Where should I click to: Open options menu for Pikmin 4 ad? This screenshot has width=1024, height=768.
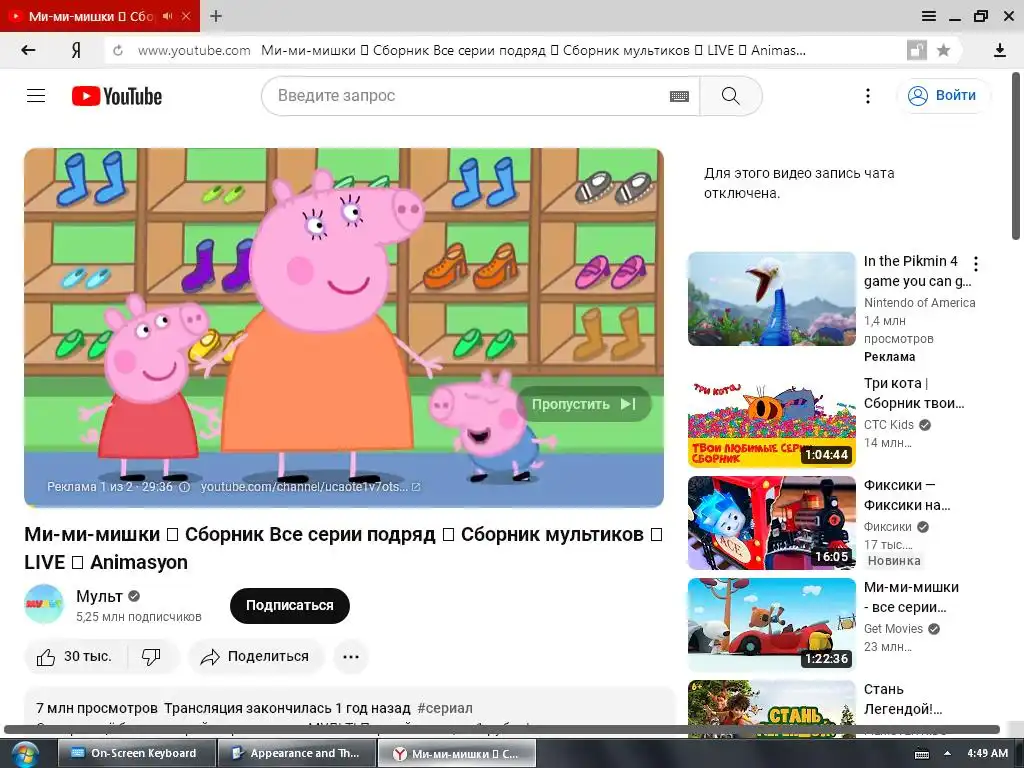click(976, 264)
